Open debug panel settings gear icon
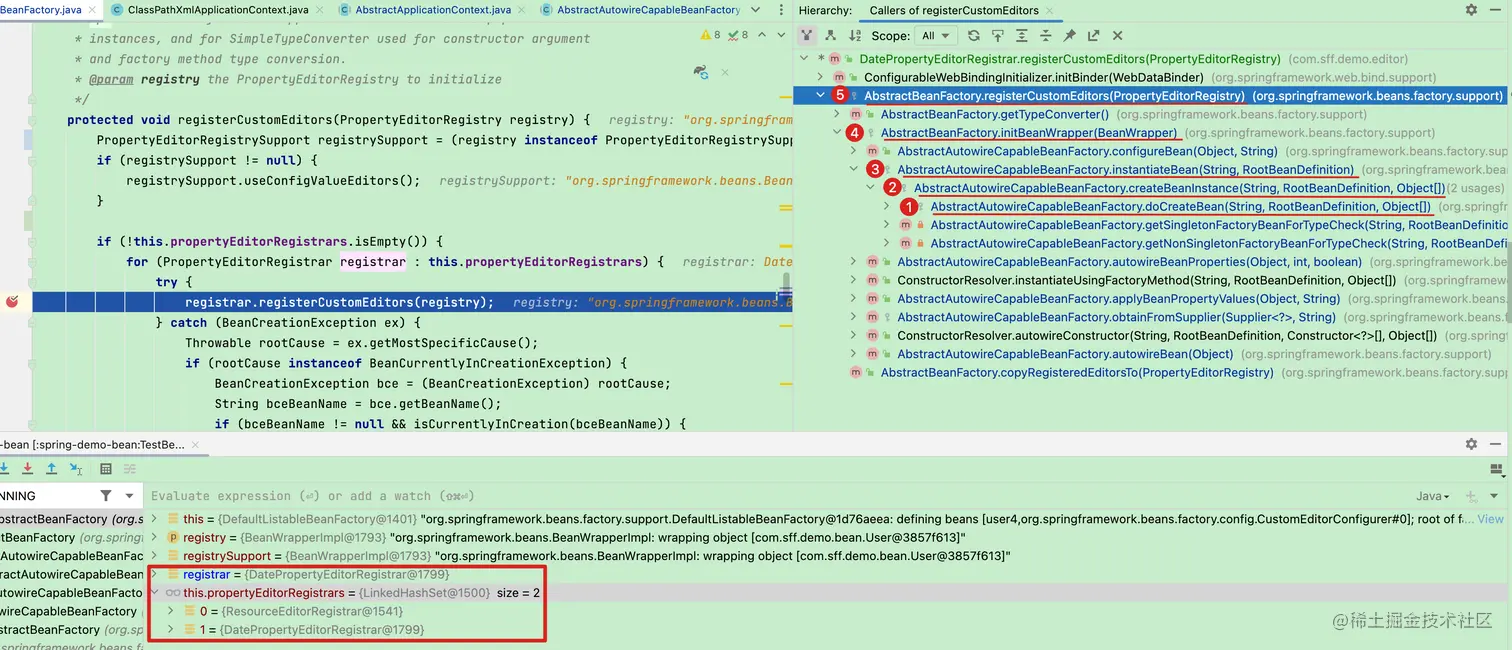Image resolution: width=1512 pixels, height=650 pixels. click(1471, 444)
